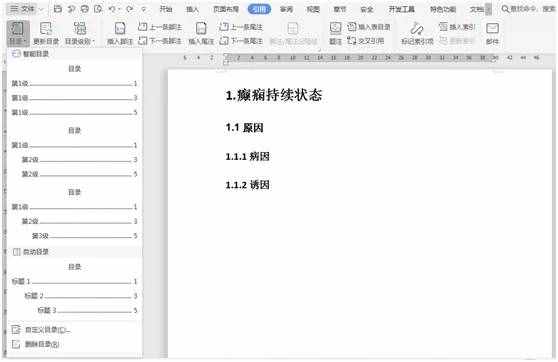558x362 pixels.
Task: Click the 智能目录 section header
Action: click(74, 54)
